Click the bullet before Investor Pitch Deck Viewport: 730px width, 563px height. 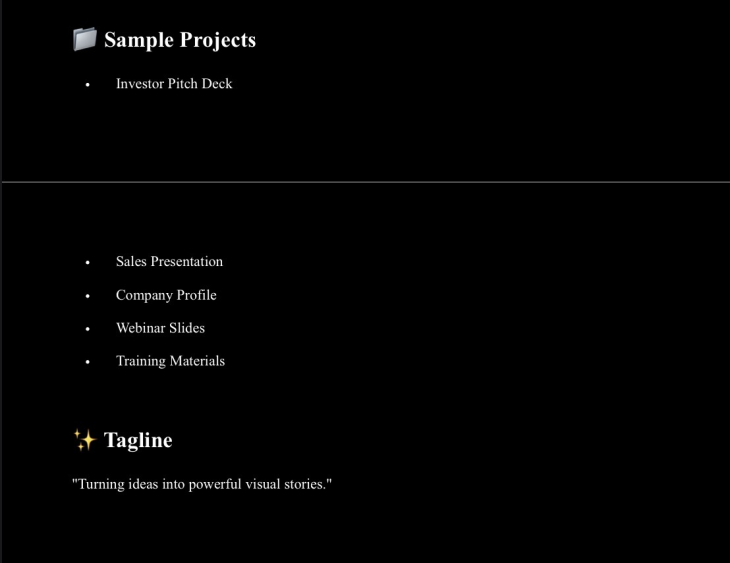(x=88, y=85)
